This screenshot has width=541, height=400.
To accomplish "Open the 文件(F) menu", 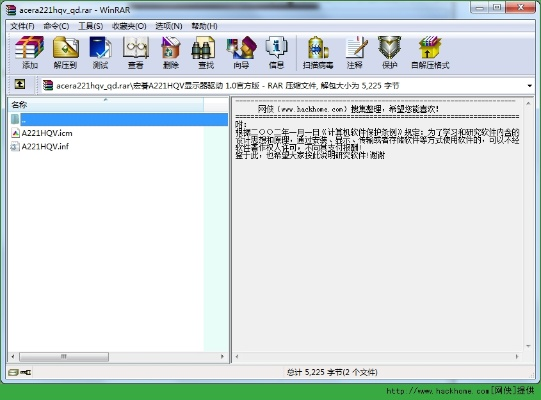I will click(22, 26).
